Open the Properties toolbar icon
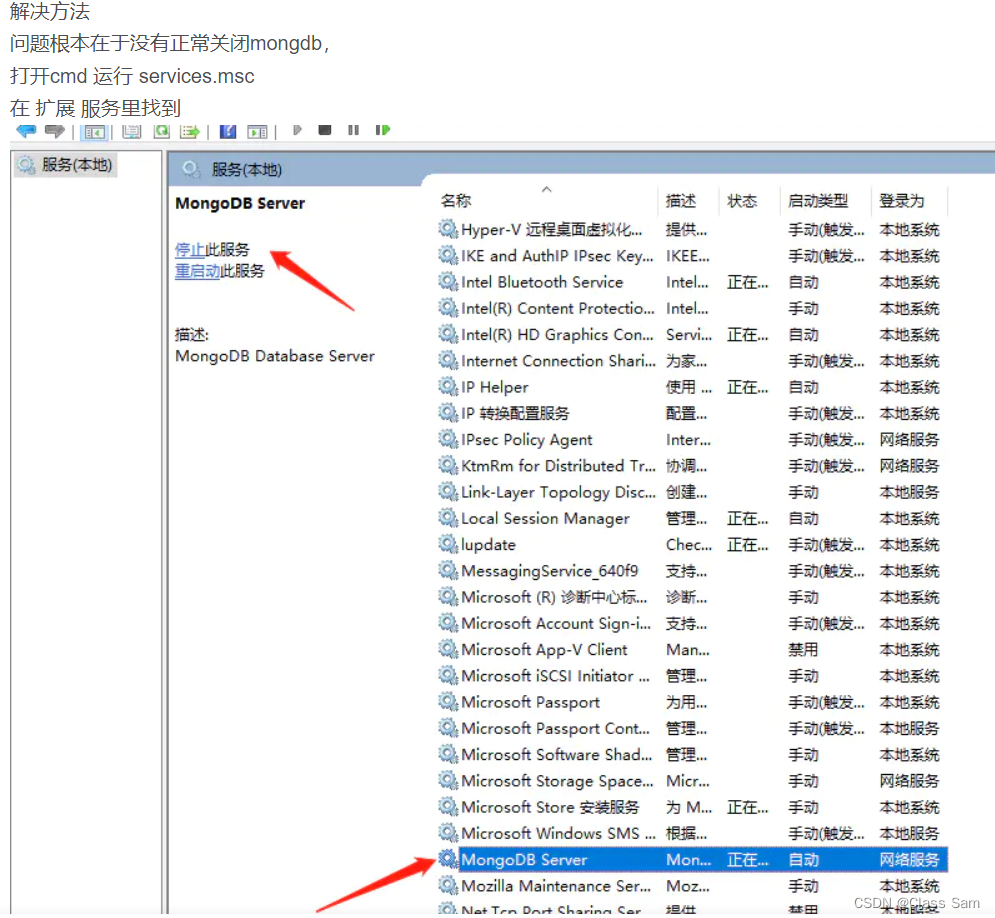This screenshot has width=995, height=918. pos(131,131)
